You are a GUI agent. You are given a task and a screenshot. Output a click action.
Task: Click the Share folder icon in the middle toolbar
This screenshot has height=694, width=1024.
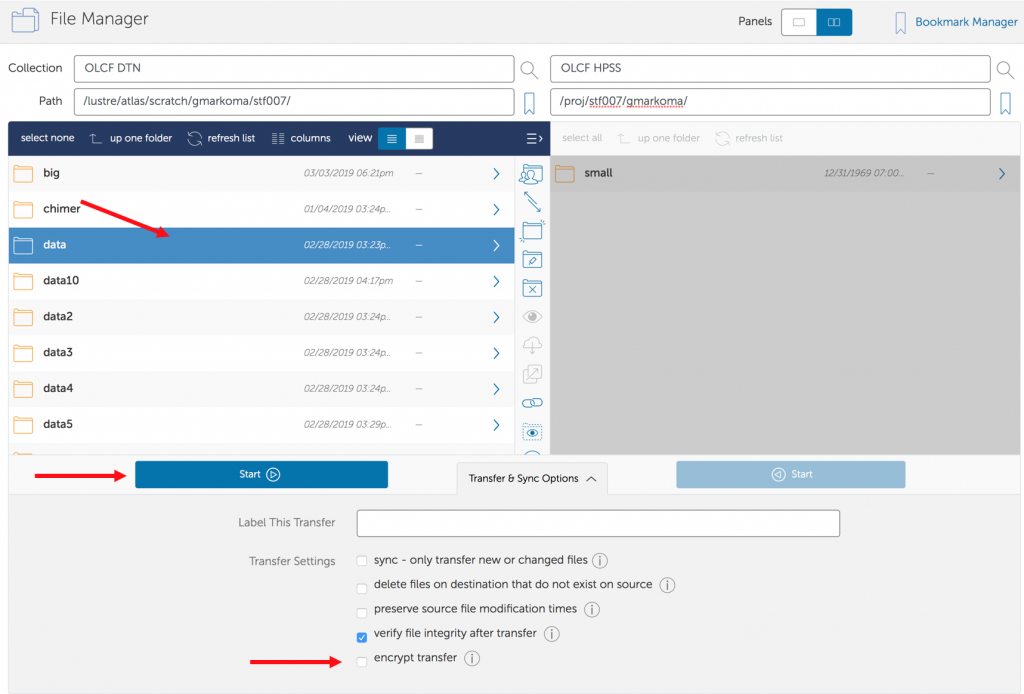point(532,174)
